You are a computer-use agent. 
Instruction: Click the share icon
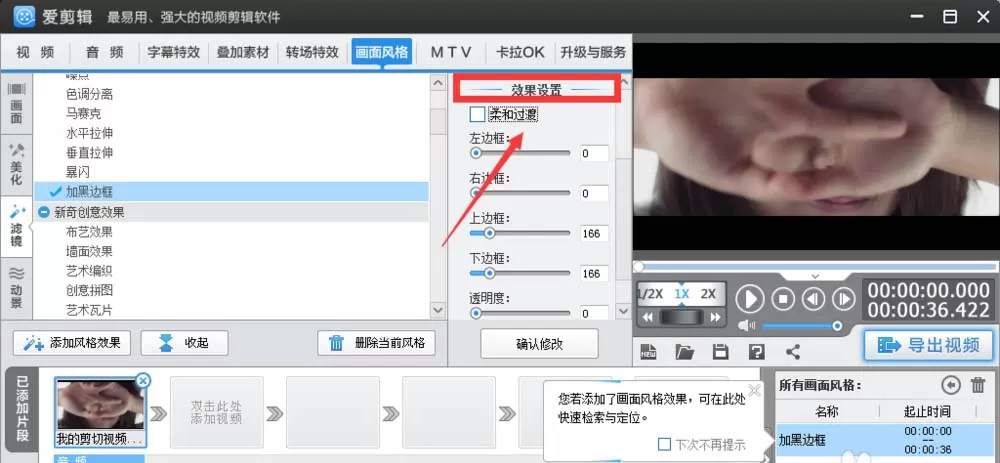pos(793,351)
